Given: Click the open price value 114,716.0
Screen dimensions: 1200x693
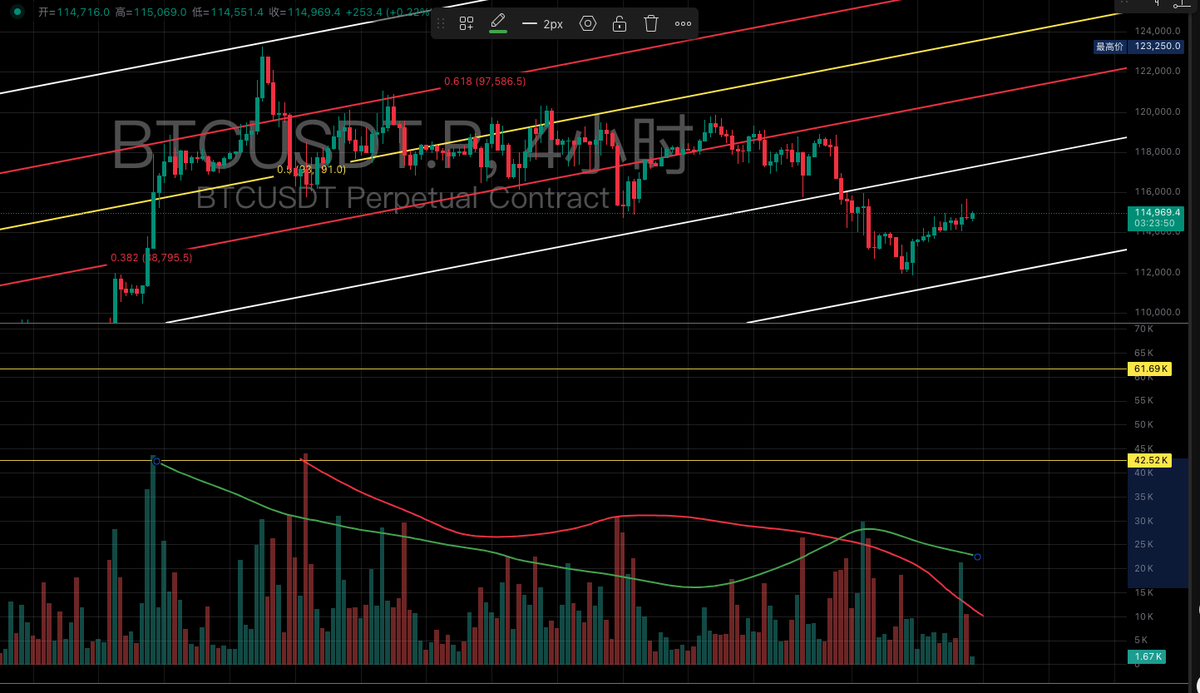Looking at the screenshot, I should tap(82, 12).
